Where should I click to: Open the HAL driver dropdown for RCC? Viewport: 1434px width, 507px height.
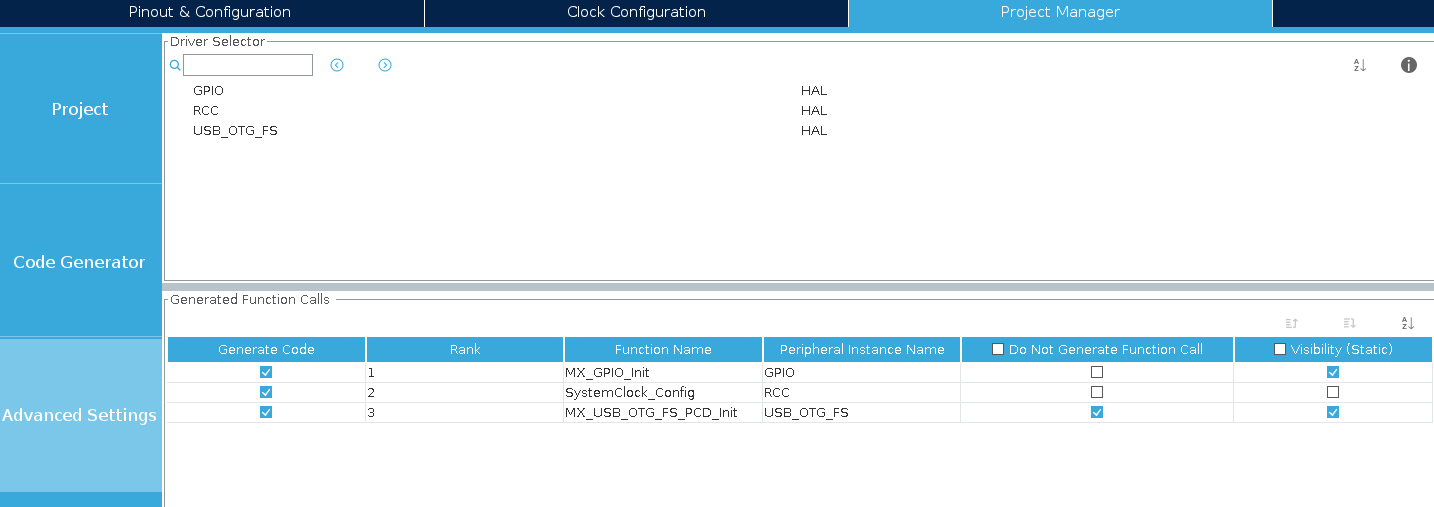(x=814, y=111)
